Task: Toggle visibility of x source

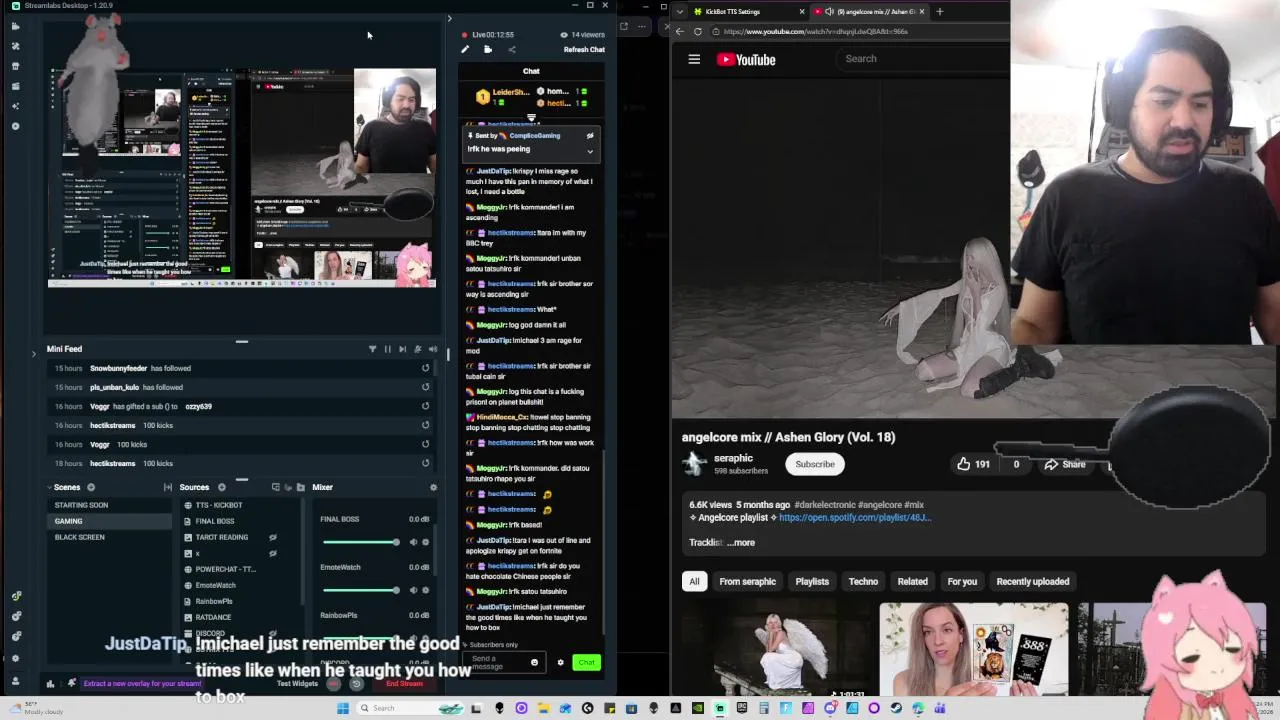Action: (x=272, y=553)
